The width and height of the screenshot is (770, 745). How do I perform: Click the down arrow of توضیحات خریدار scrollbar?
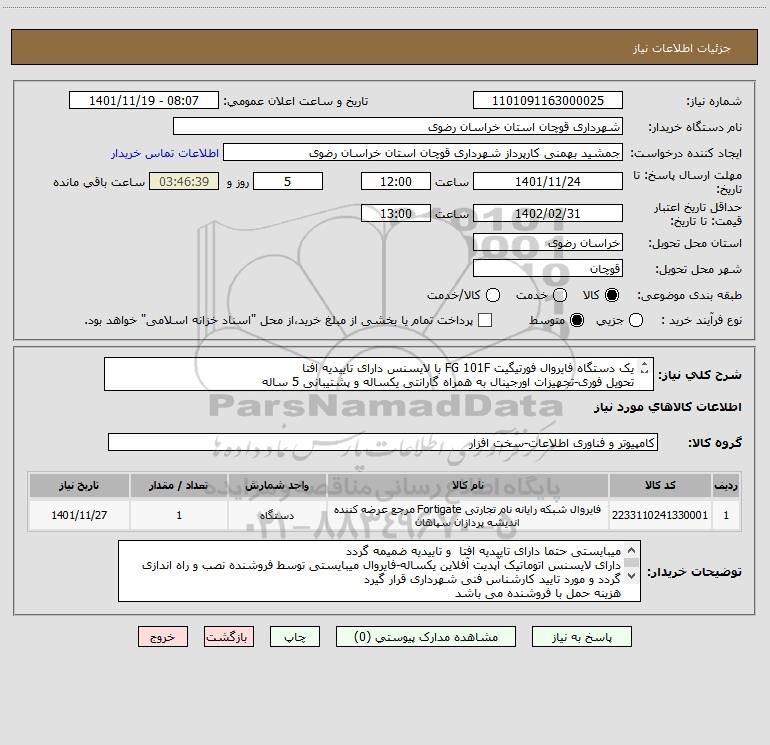(631, 576)
